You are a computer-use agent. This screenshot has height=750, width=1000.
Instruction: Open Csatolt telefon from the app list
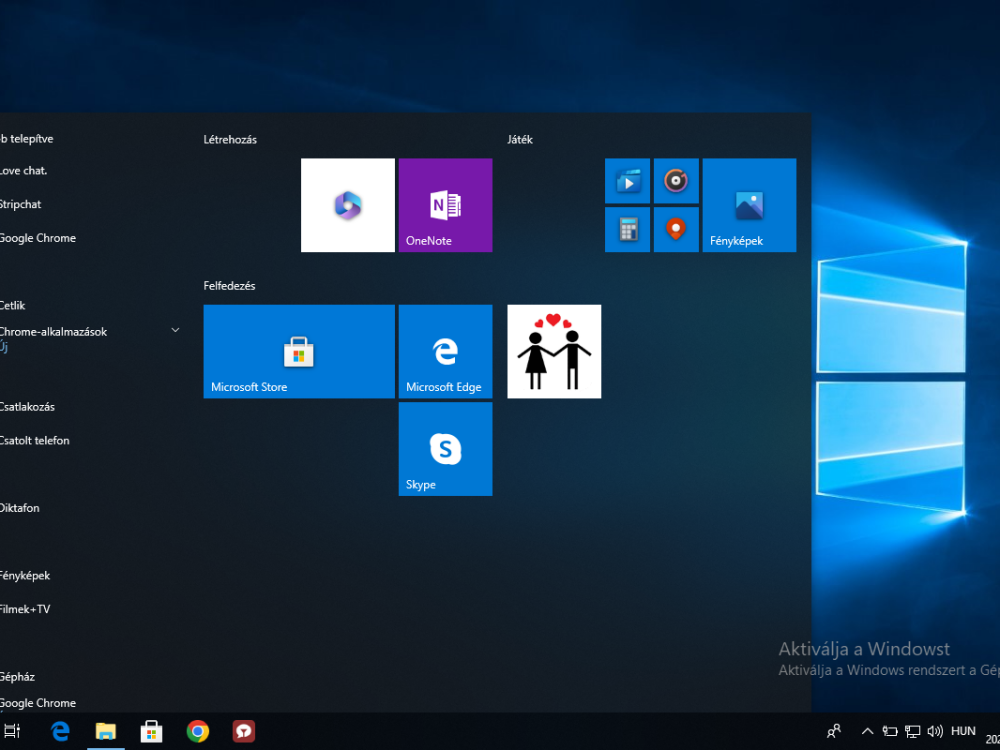[x=34, y=440]
